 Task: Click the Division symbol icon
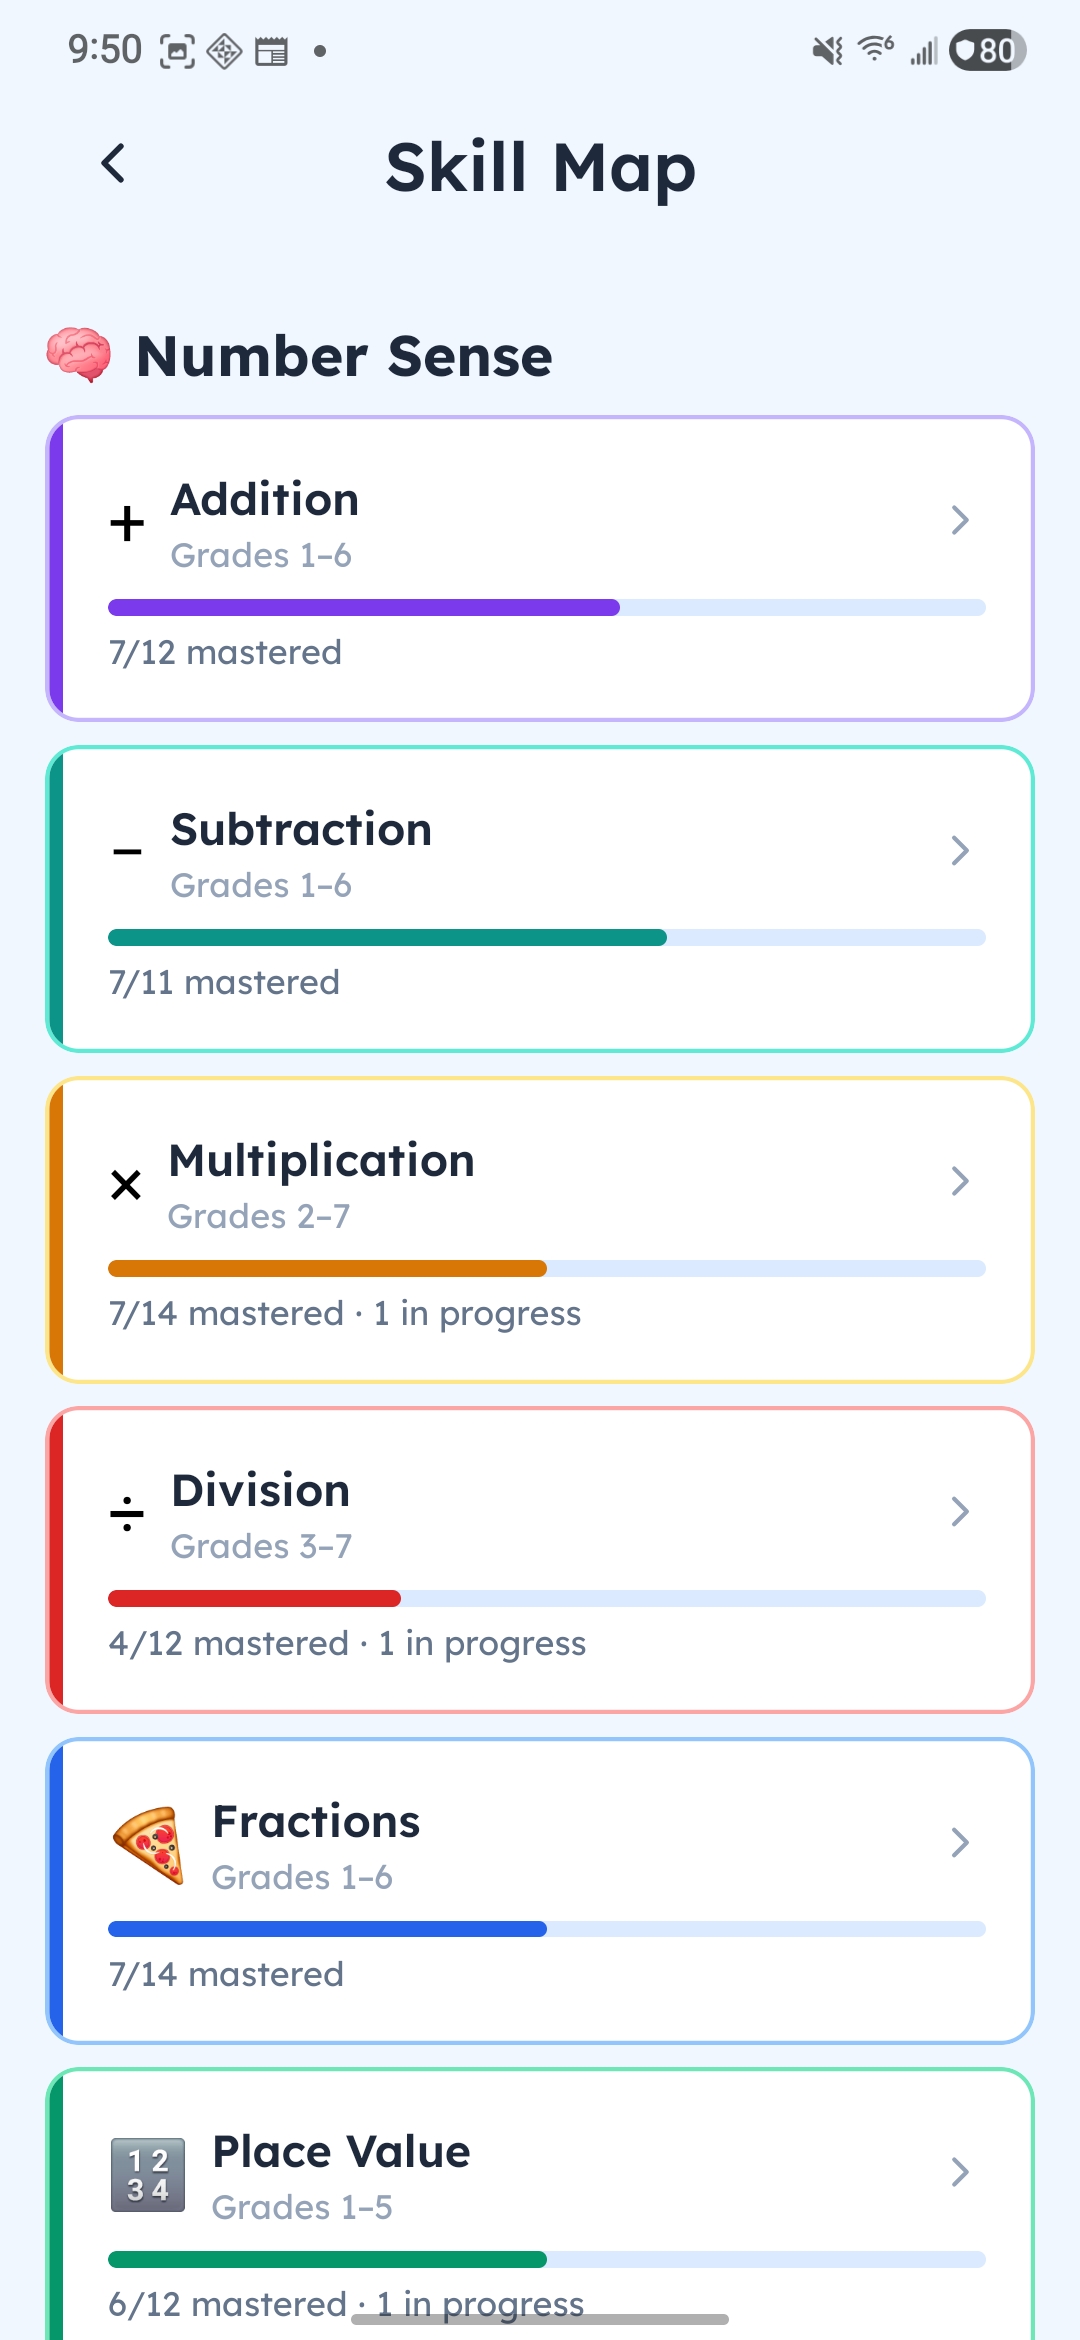pyautogui.click(x=126, y=1513)
